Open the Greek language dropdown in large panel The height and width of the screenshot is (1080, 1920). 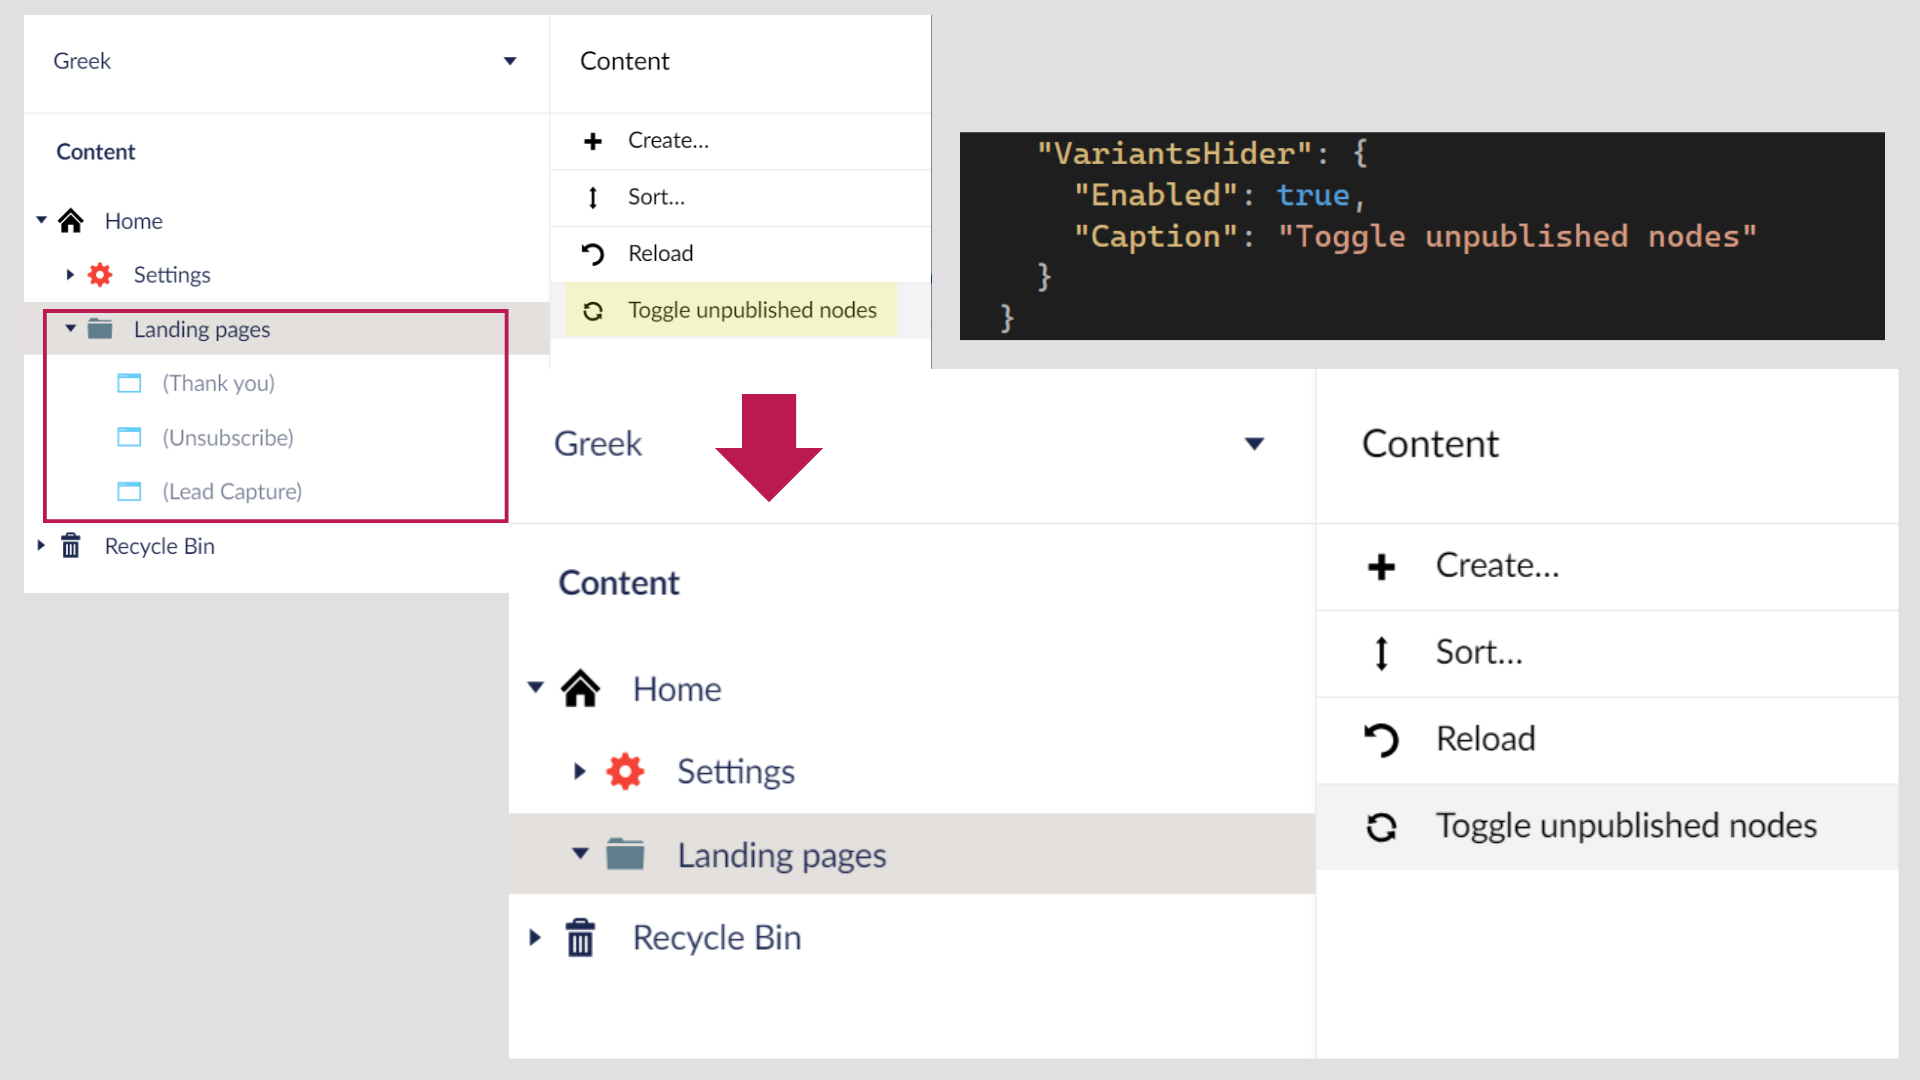(x=1254, y=444)
